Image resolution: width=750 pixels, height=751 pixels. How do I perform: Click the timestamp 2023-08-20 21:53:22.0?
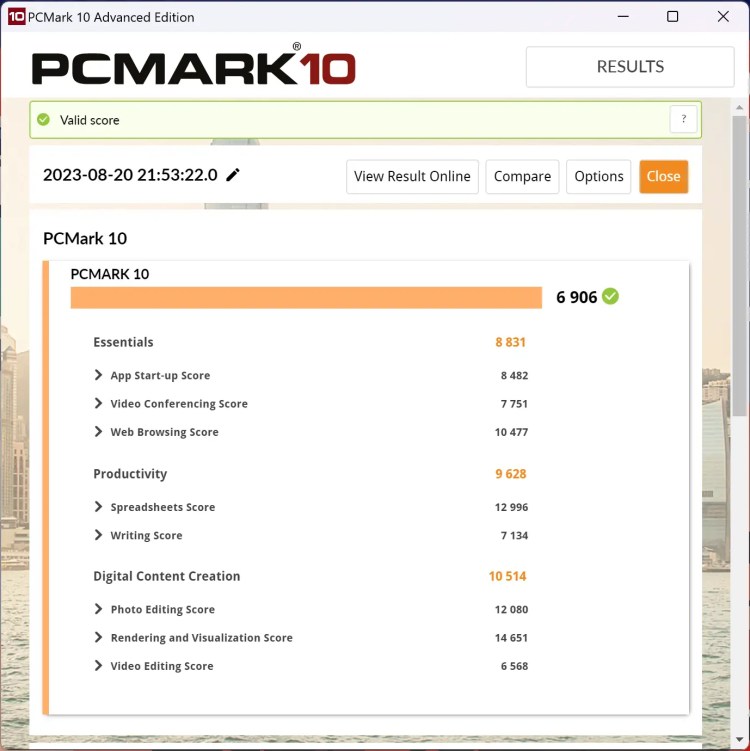click(130, 175)
